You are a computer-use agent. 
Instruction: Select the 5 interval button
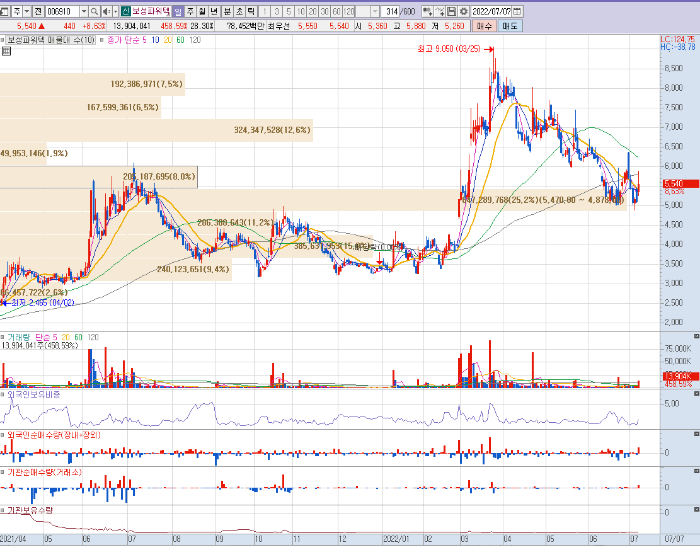(x=288, y=11)
